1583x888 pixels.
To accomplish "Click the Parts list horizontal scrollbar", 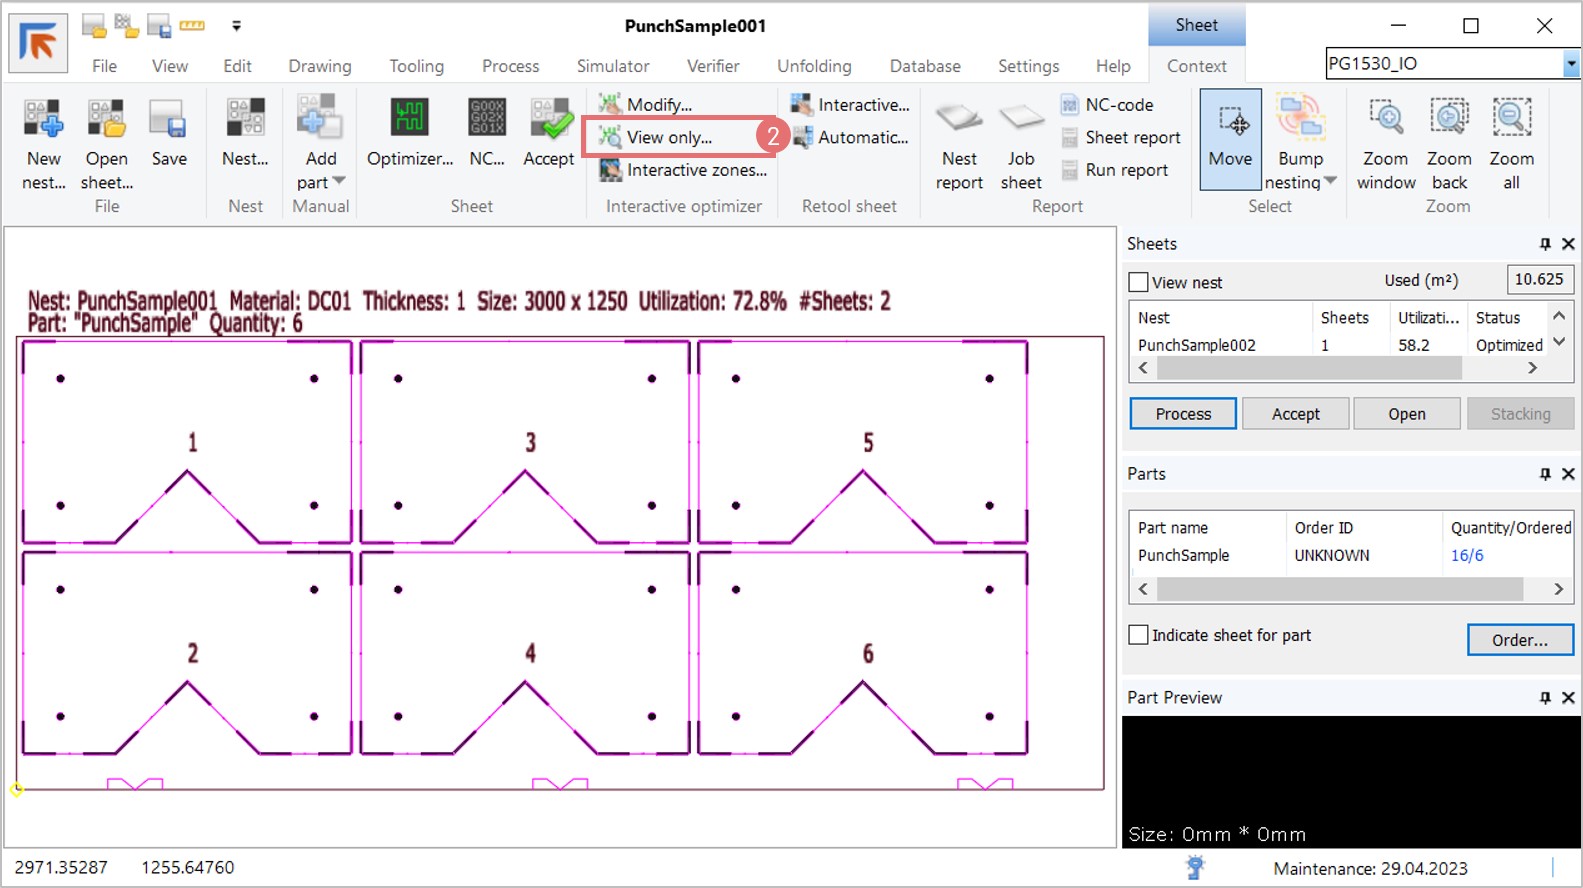I will (x=1340, y=589).
